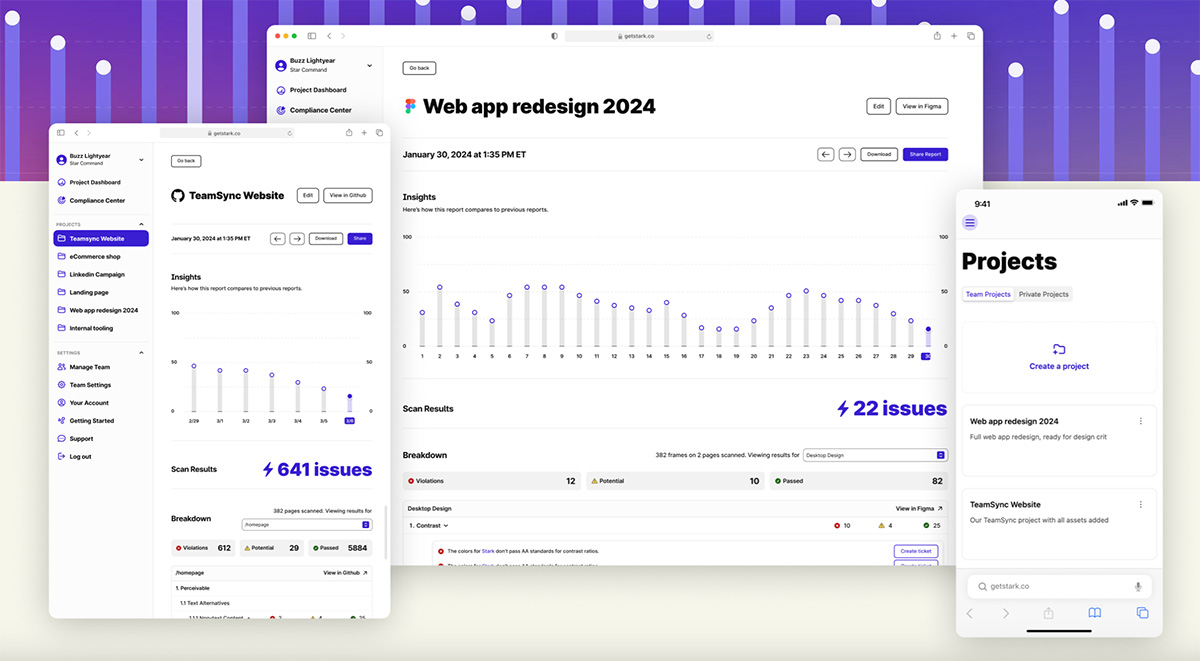Switch to the Private Projects tab

(1043, 294)
